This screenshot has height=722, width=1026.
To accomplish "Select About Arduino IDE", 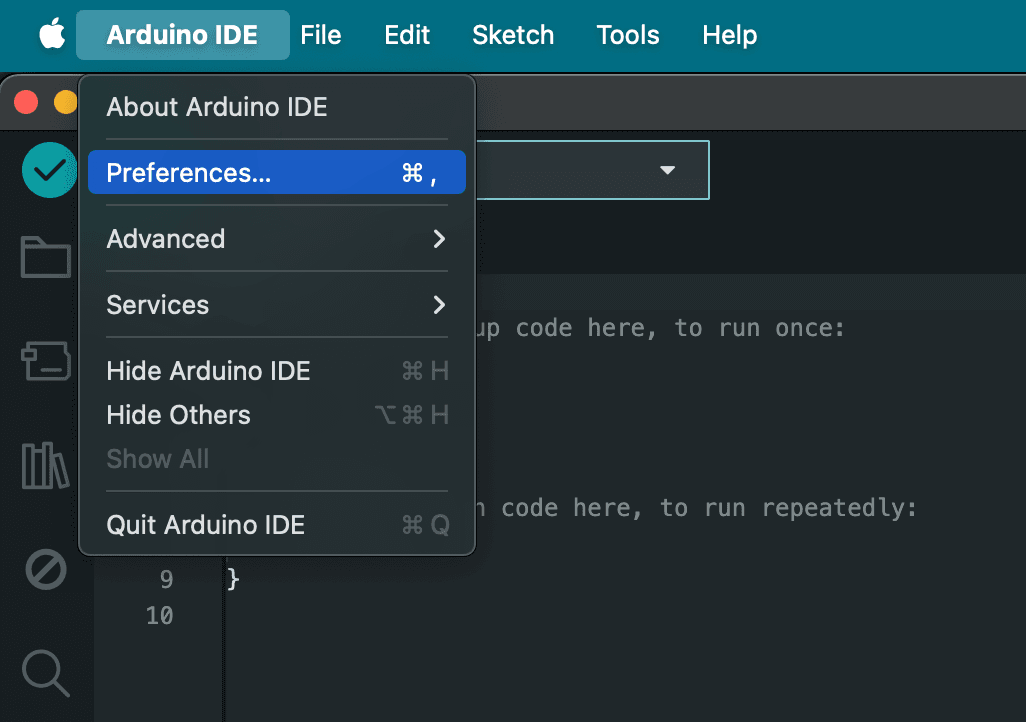I will [277, 107].
